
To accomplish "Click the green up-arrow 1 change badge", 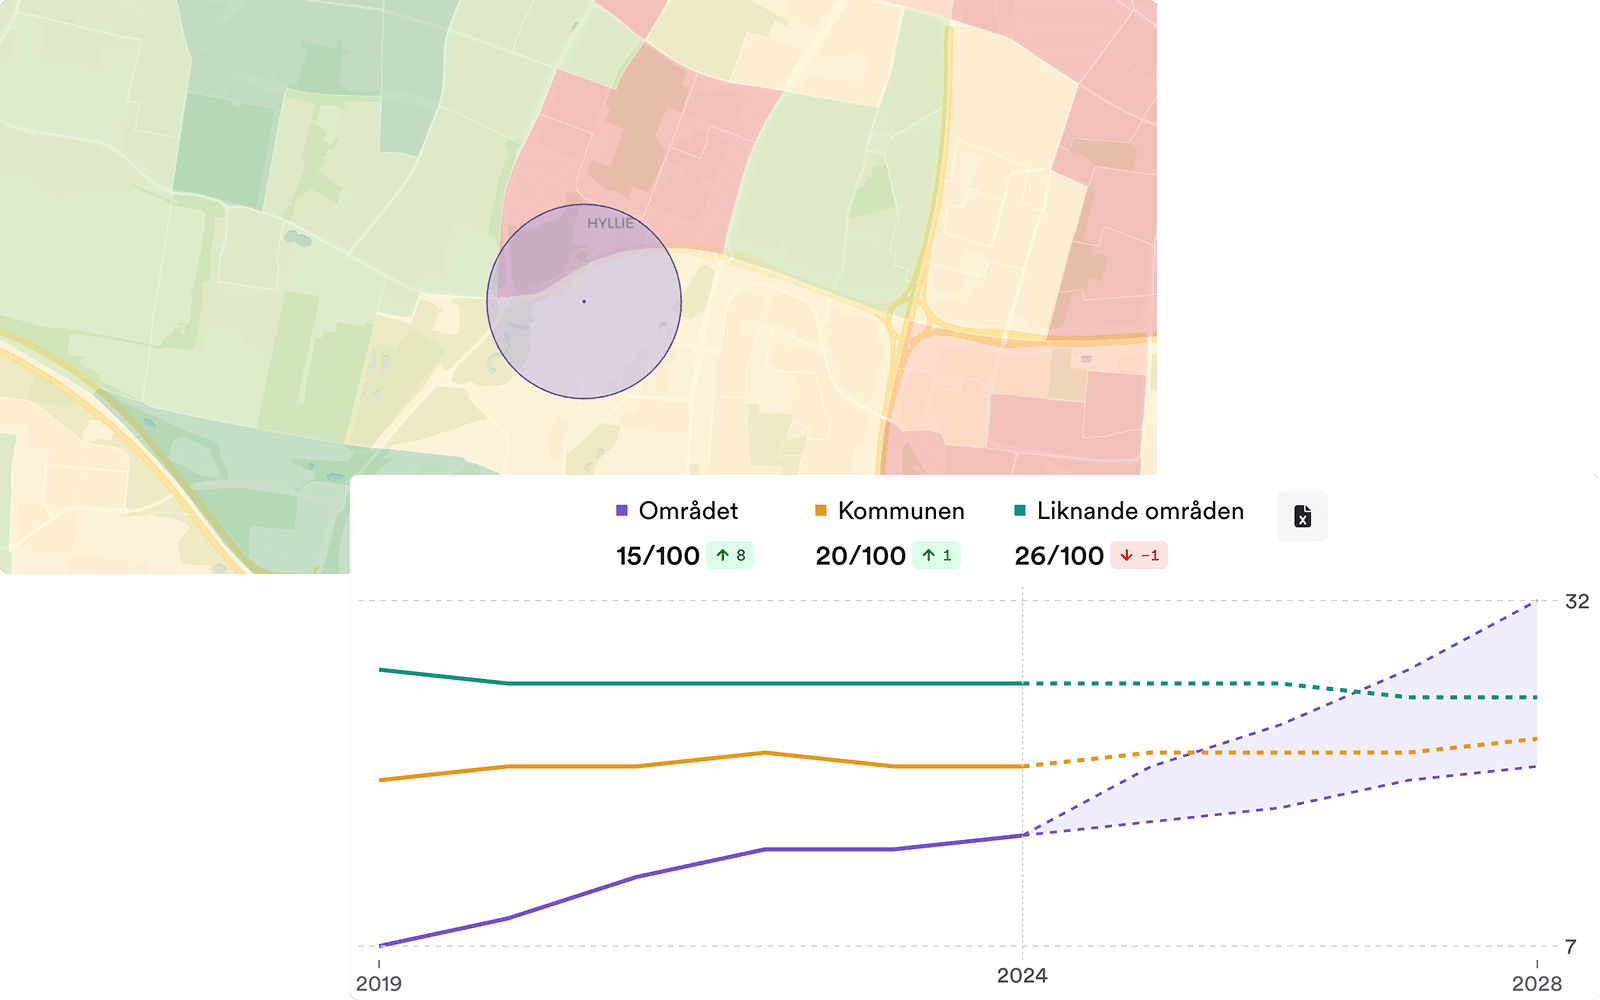I will coord(936,555).
